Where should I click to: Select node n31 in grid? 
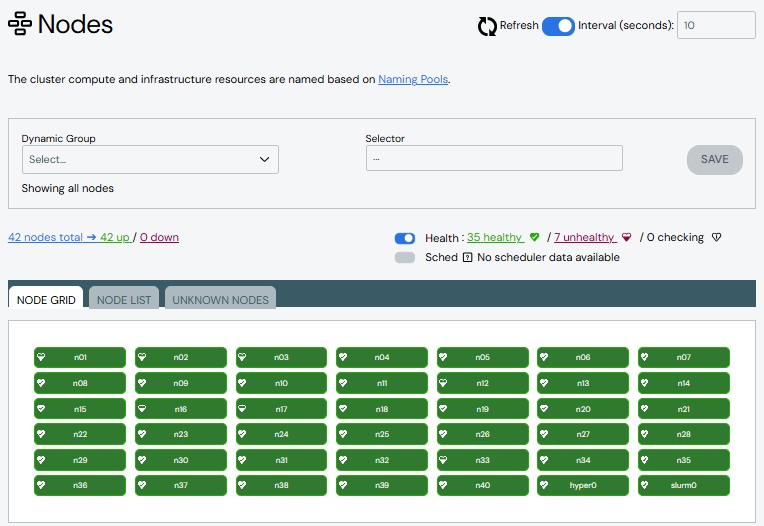pyautogui.click(x=281, y=459)
